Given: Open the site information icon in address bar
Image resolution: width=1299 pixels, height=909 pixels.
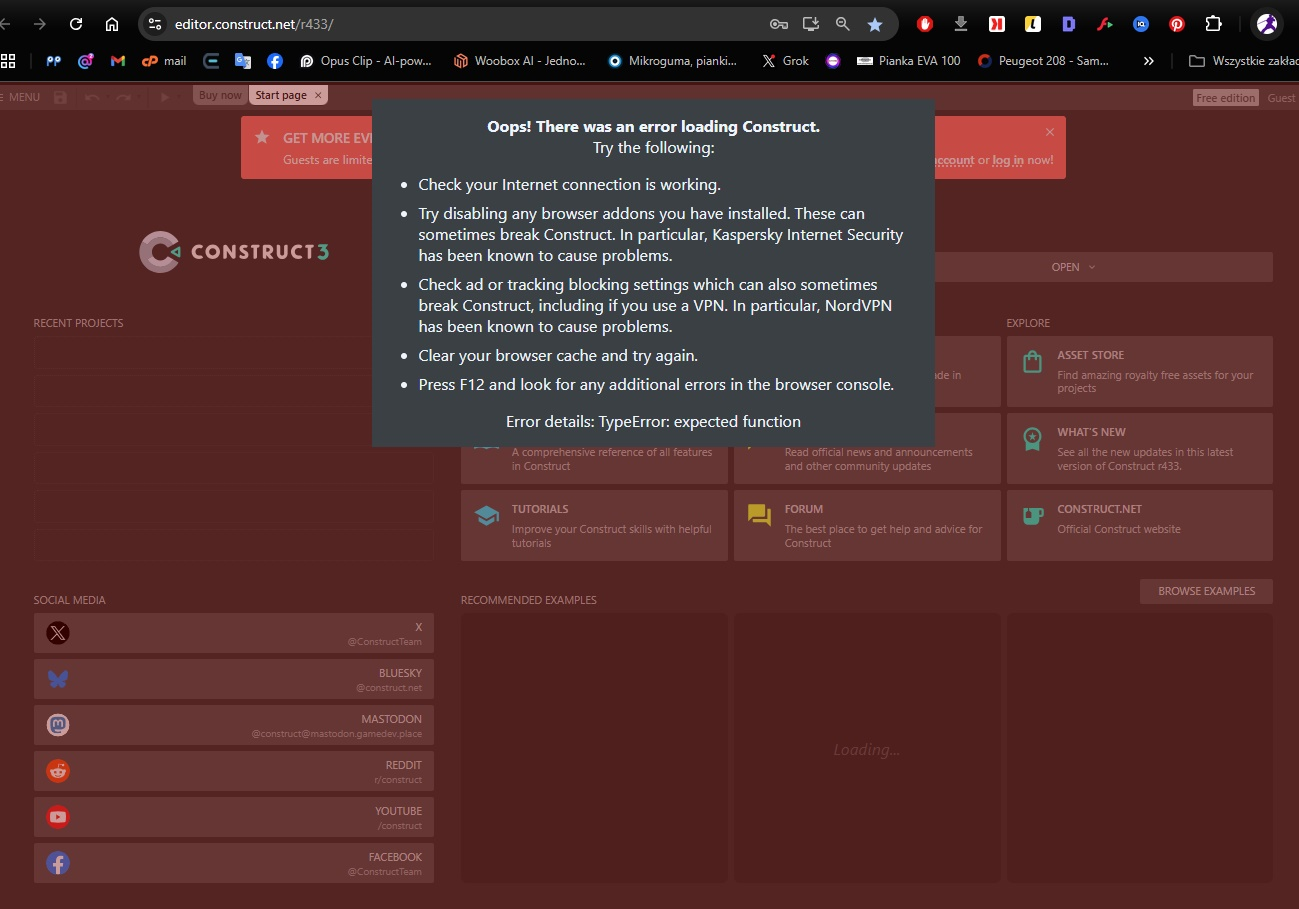Looking at the screenshot, I should (x=154, y=24).
